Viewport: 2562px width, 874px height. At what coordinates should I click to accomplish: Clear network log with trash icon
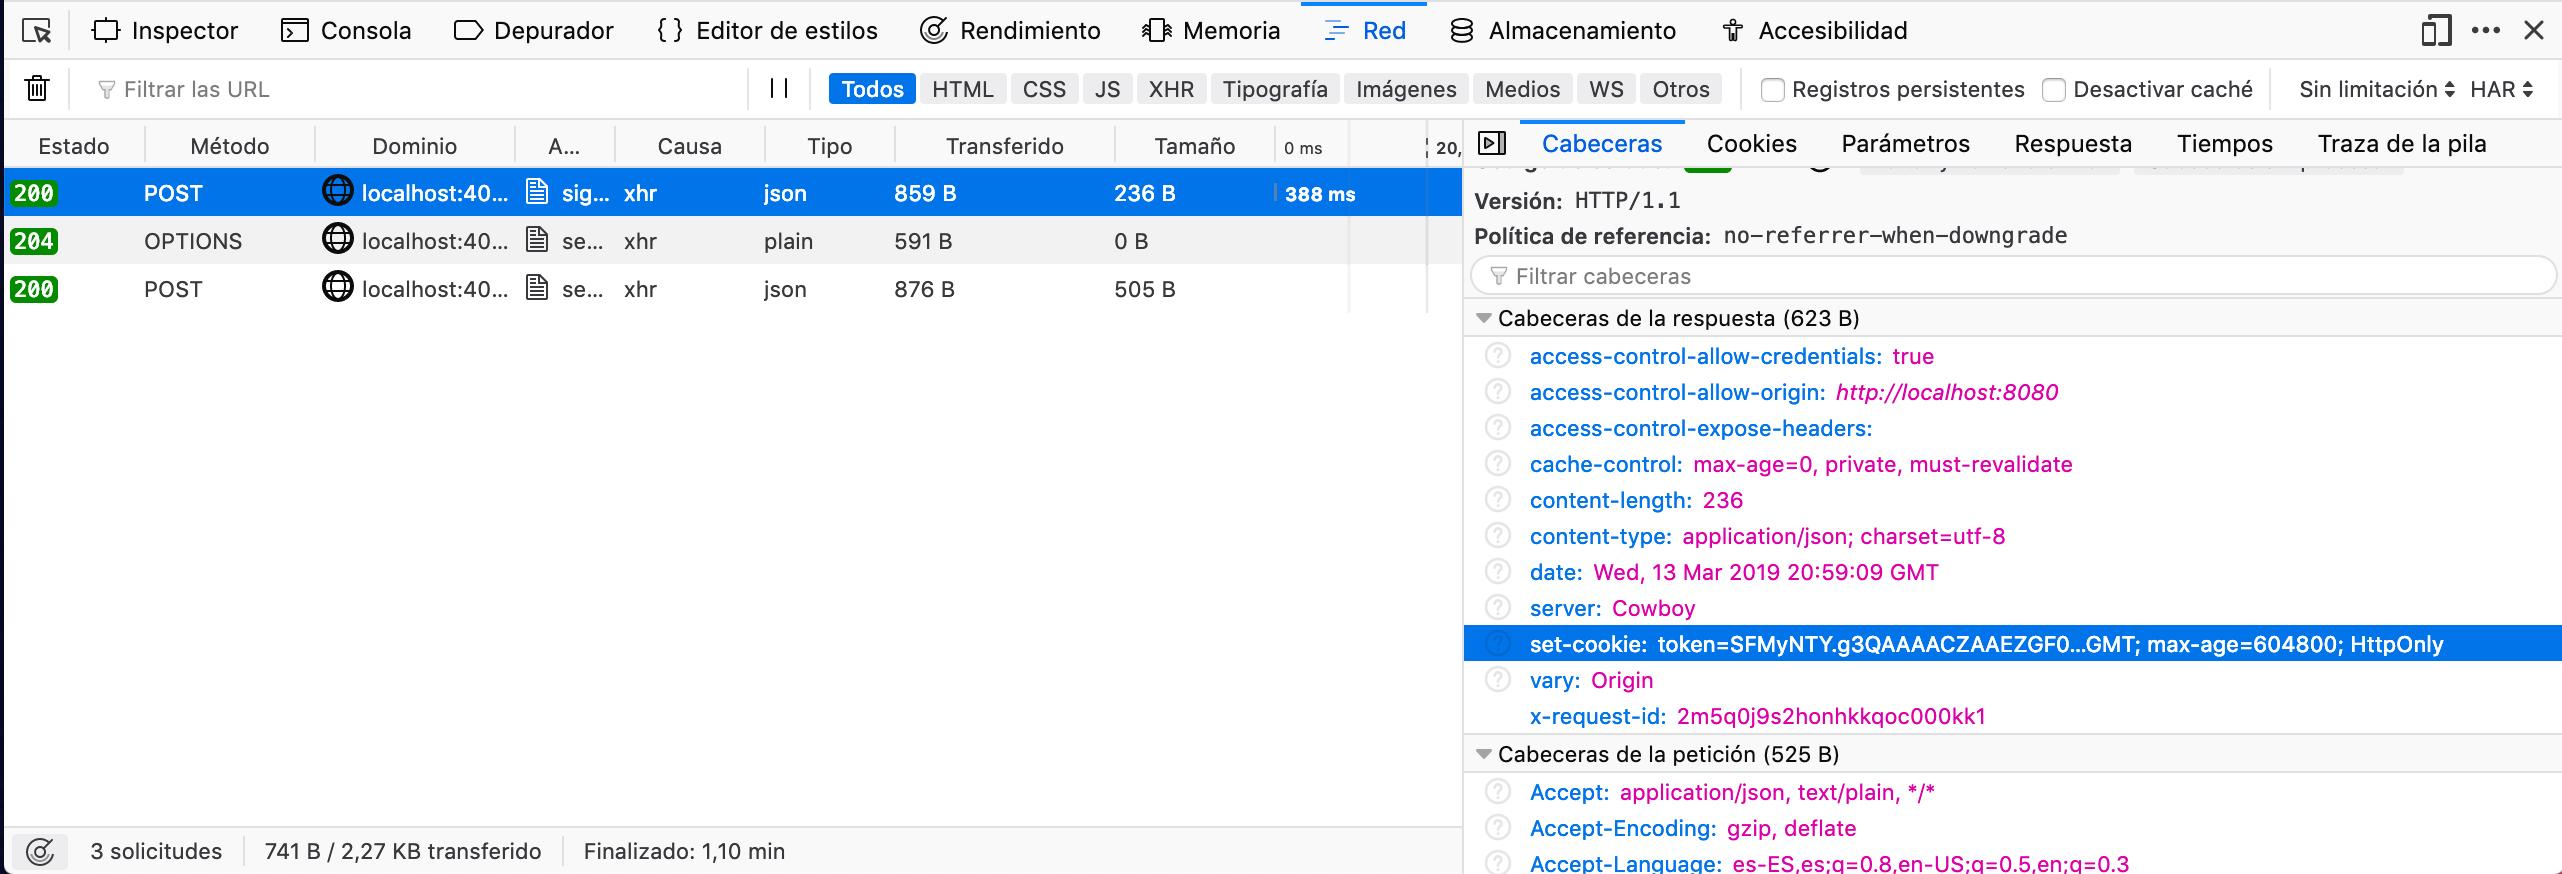[37, 89]
